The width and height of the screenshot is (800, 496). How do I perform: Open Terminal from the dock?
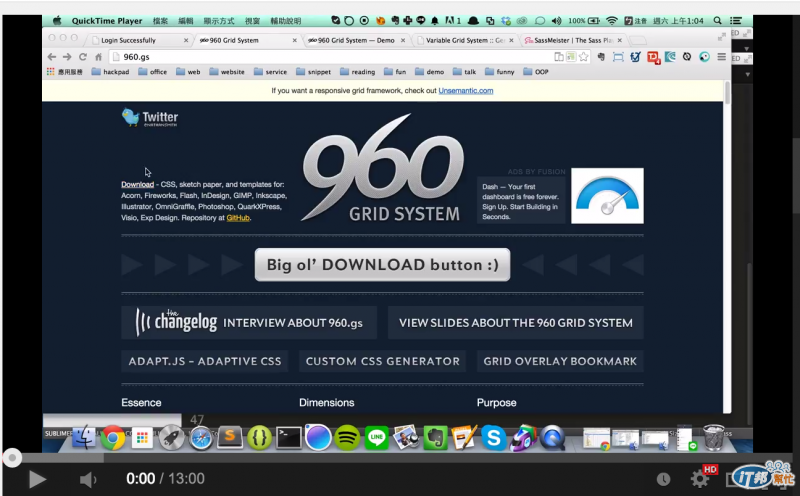[289, 437]
